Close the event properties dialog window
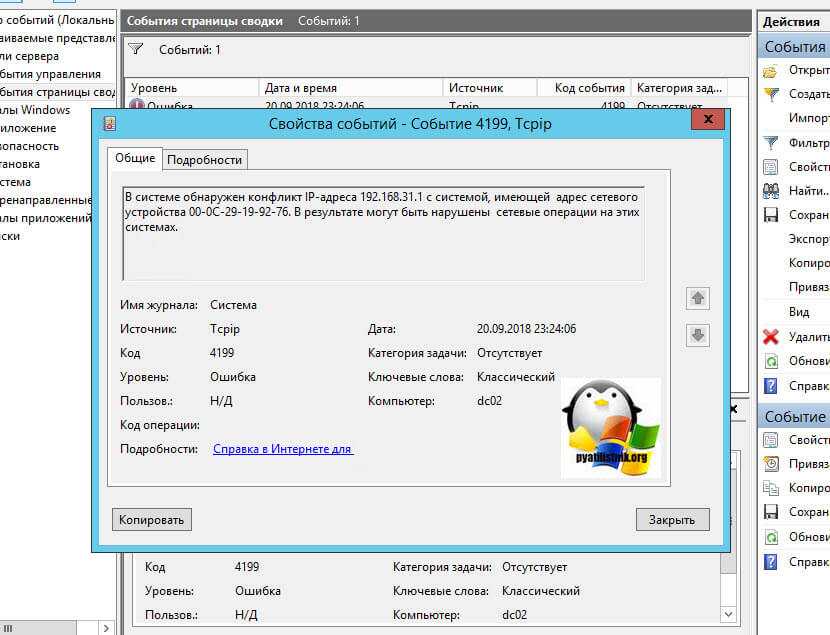Screen dimensions: 830x635 click(x=708, y=122)
